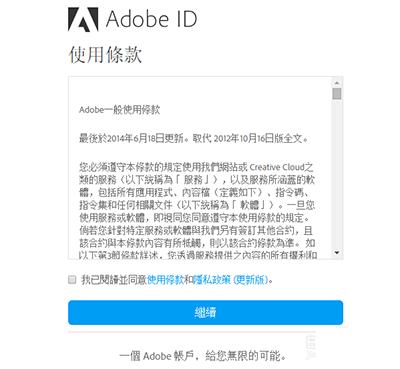Open the 使用條款 link
This screenshot has height=369, width=400.
tap(166, 280)
